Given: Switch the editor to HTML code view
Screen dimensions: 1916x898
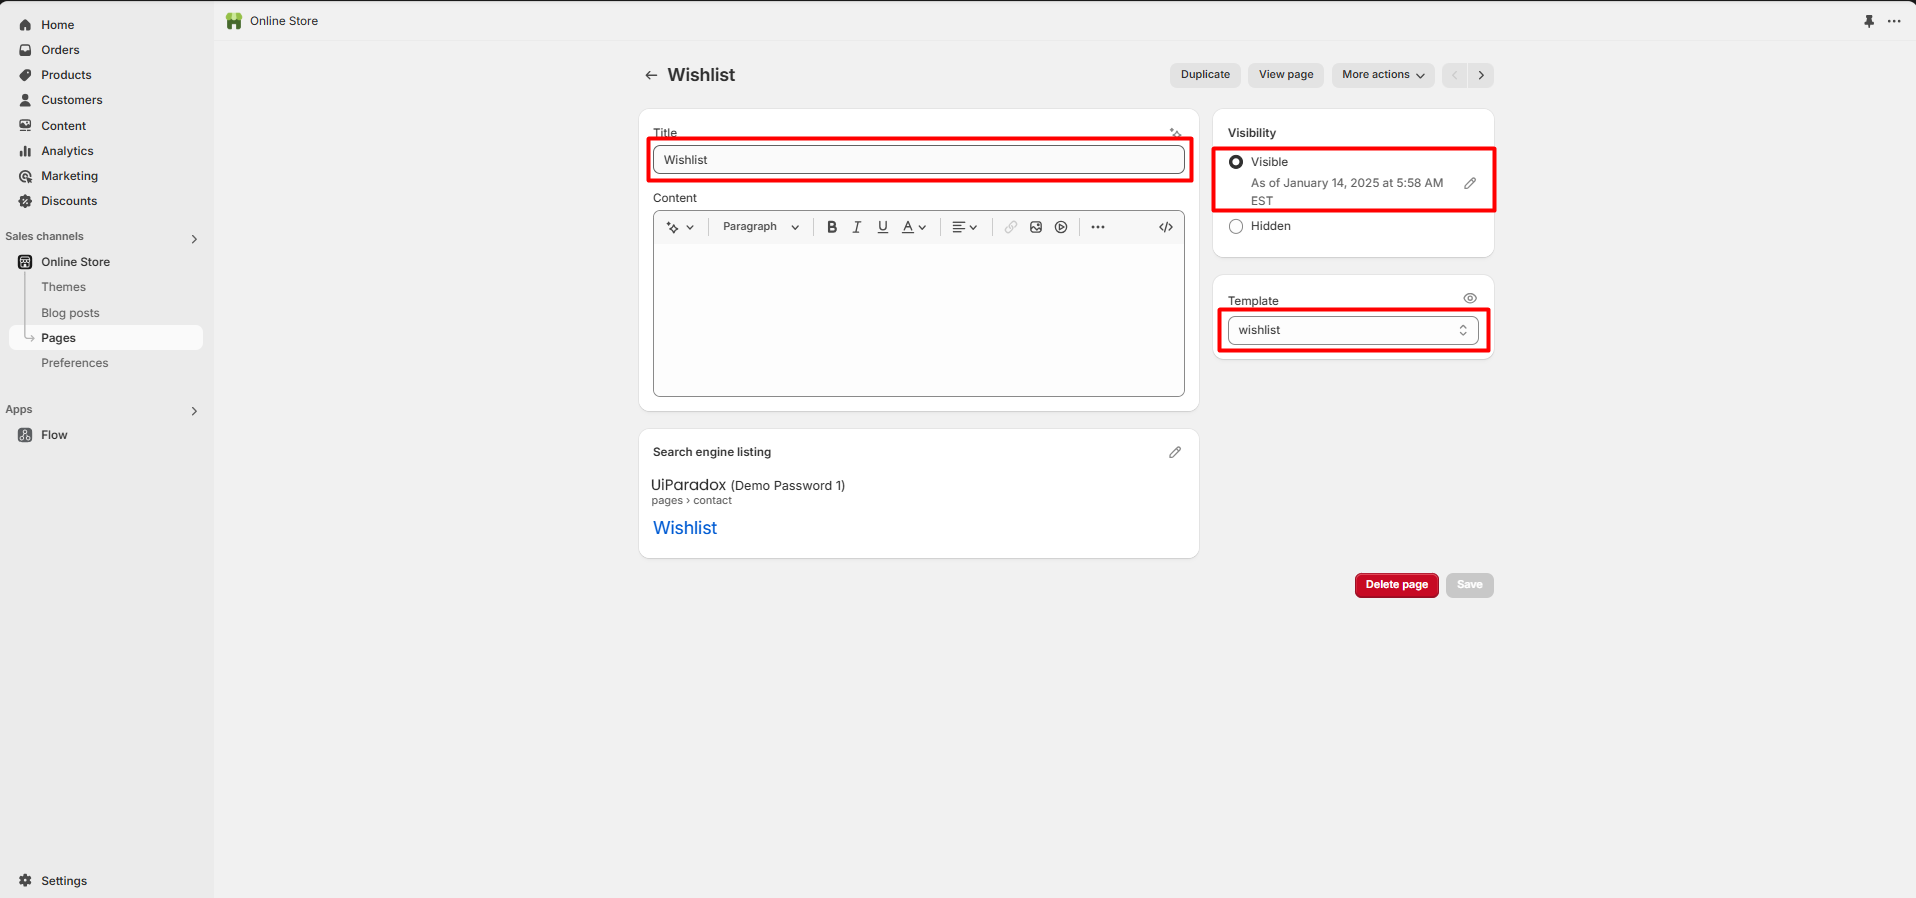Looking at the screenshot, I should 1166,227.
